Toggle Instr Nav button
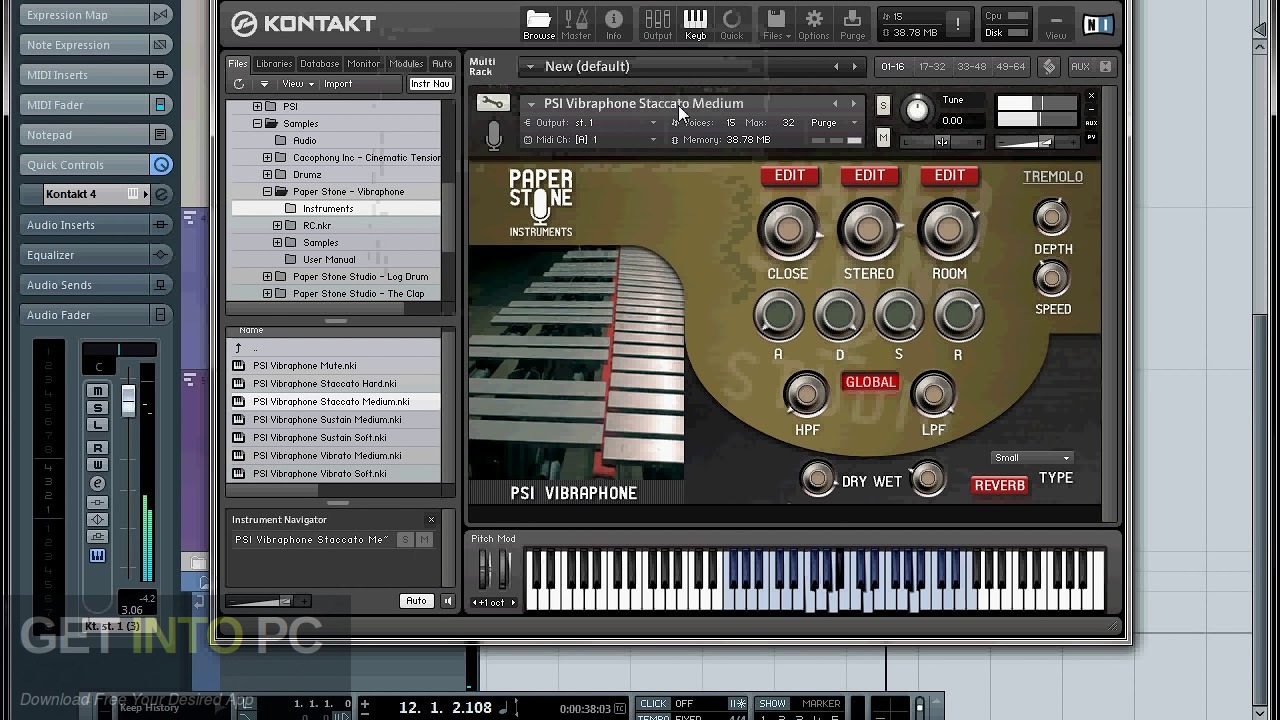1280x720 pixels. click(x=430, y=84)
